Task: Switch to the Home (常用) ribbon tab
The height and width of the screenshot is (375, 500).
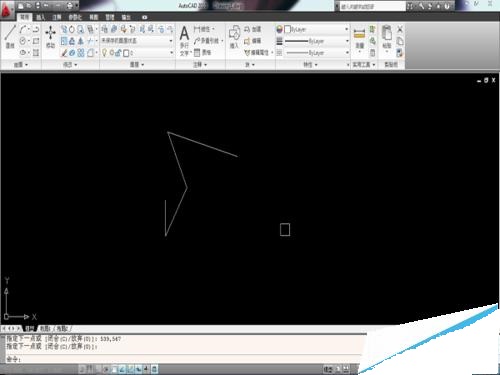Action: coord(24,17)
